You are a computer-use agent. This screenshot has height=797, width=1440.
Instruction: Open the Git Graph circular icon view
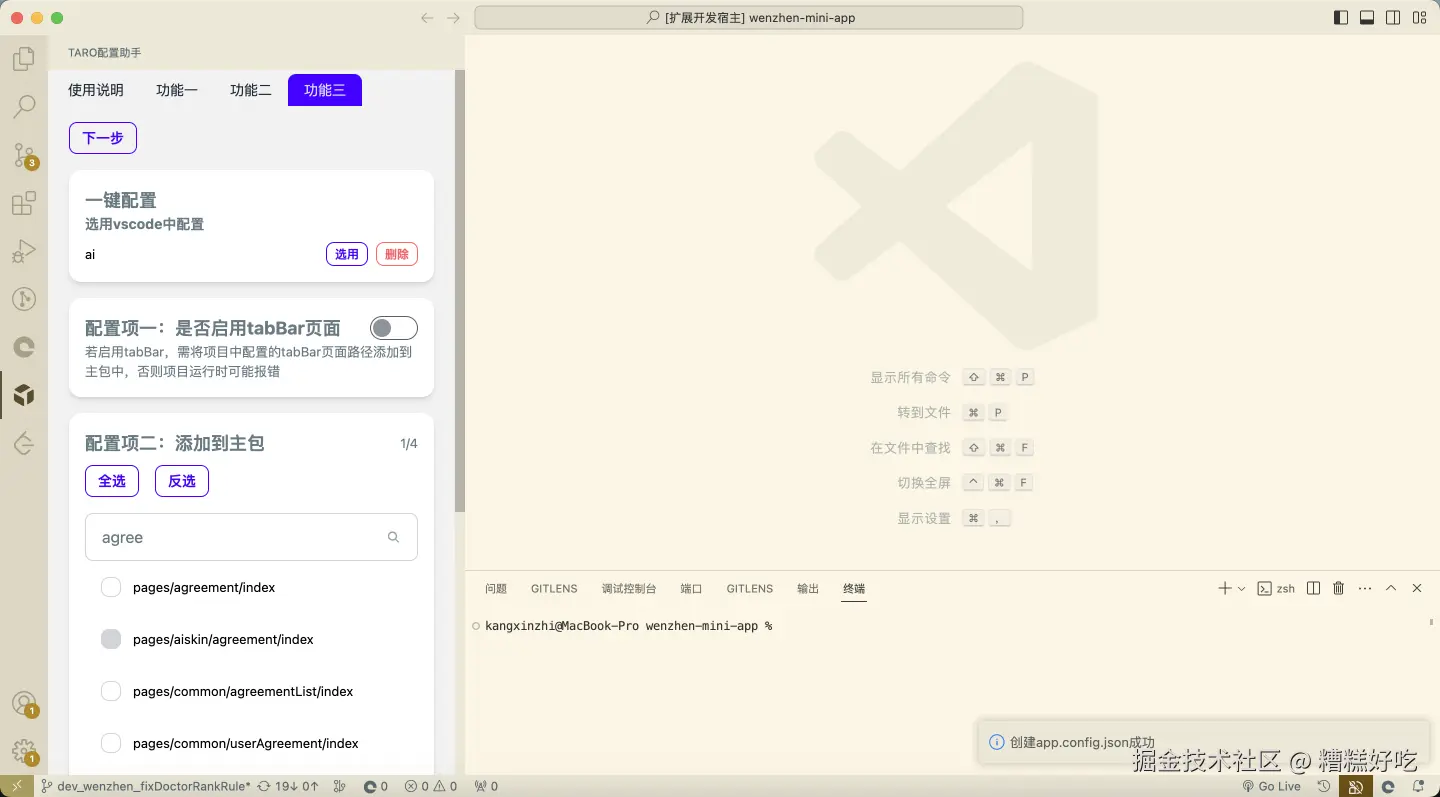click(x=24, y=299)
